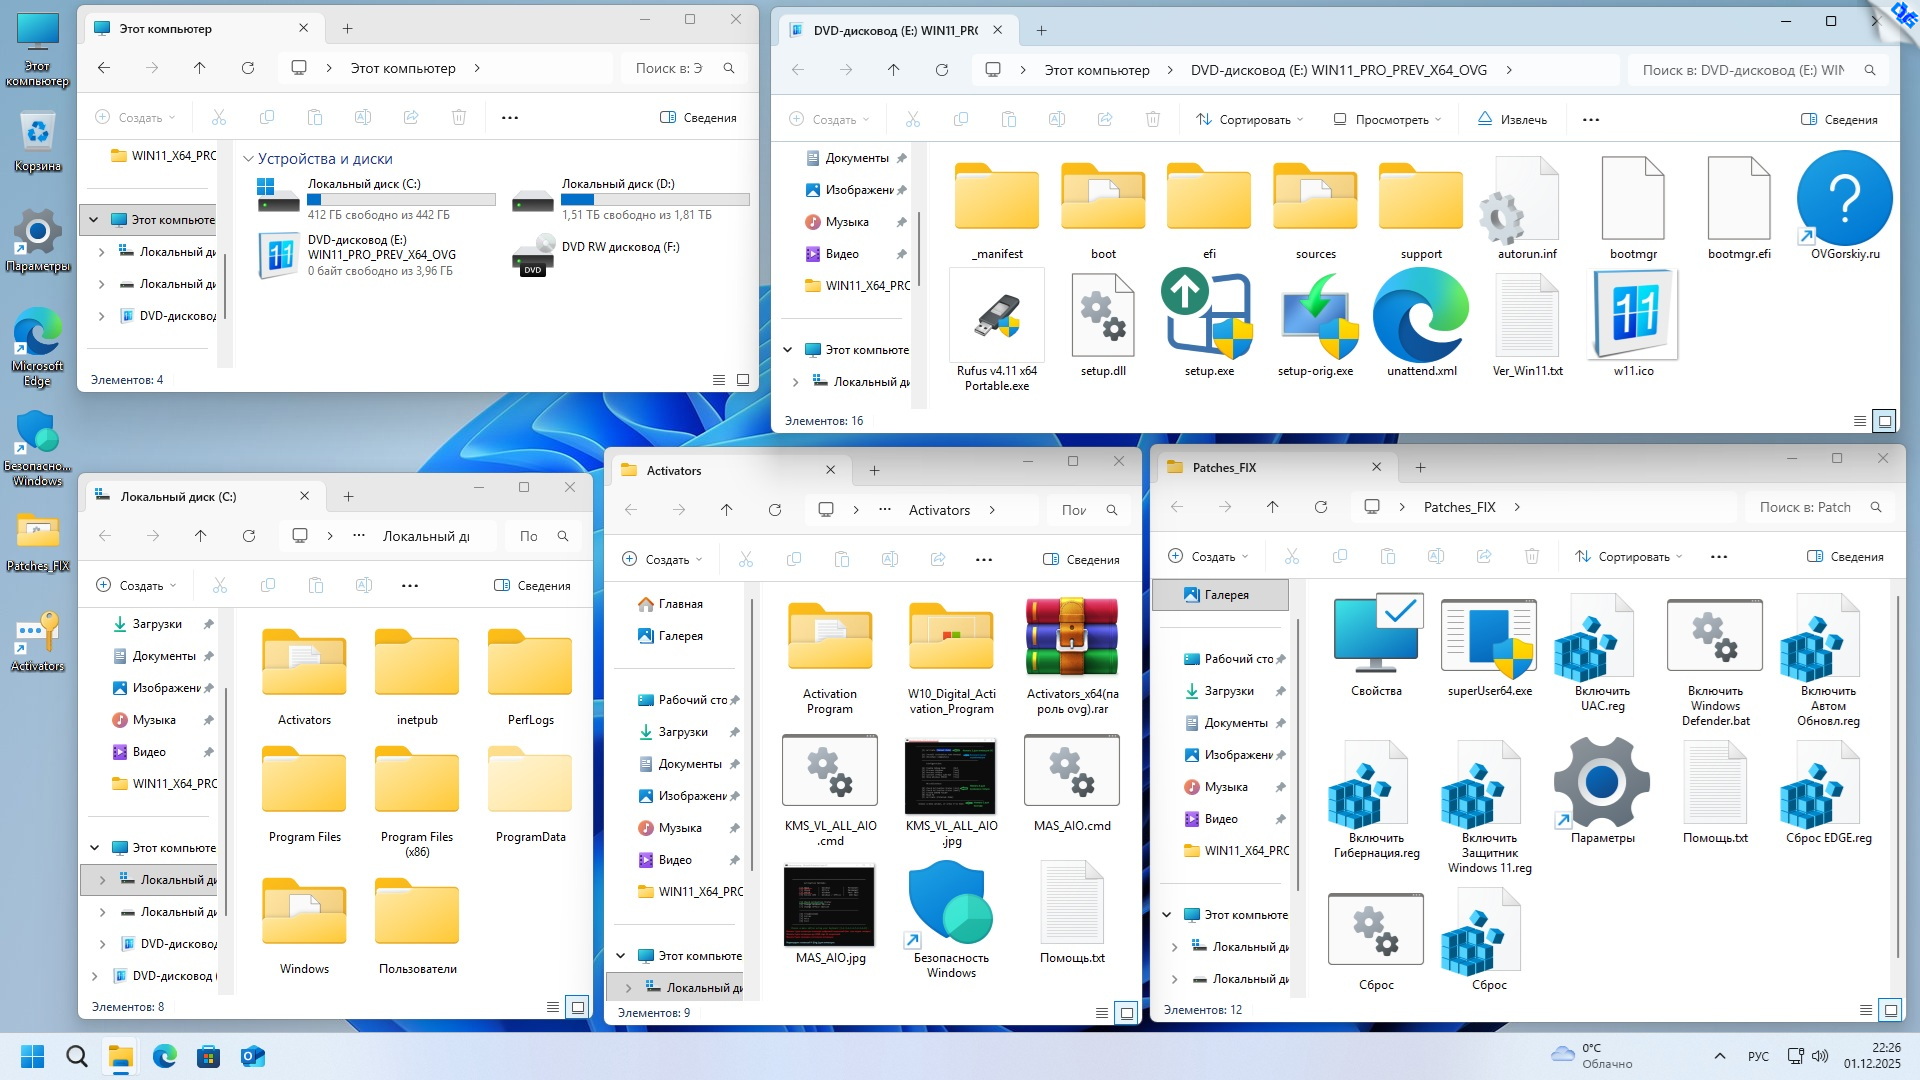
Task: Toggle large icons view in Activators window
Action: 1127,1013
